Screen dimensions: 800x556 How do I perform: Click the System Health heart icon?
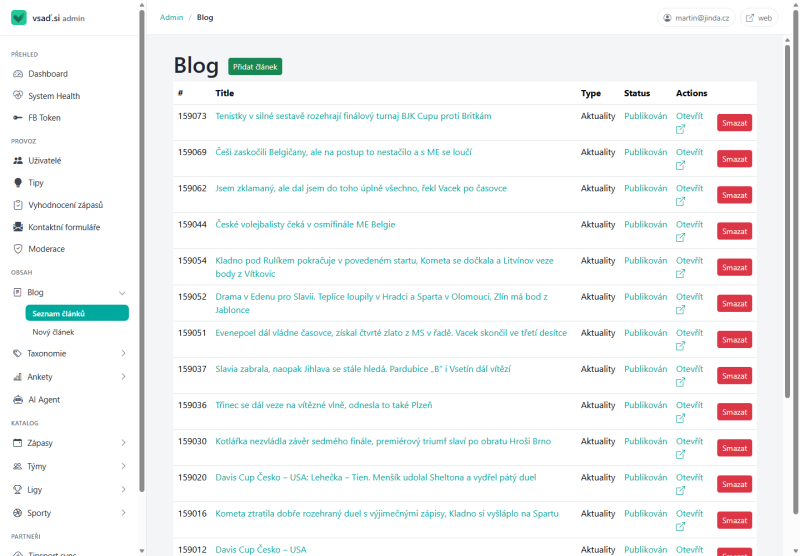[x=18, y=95]
